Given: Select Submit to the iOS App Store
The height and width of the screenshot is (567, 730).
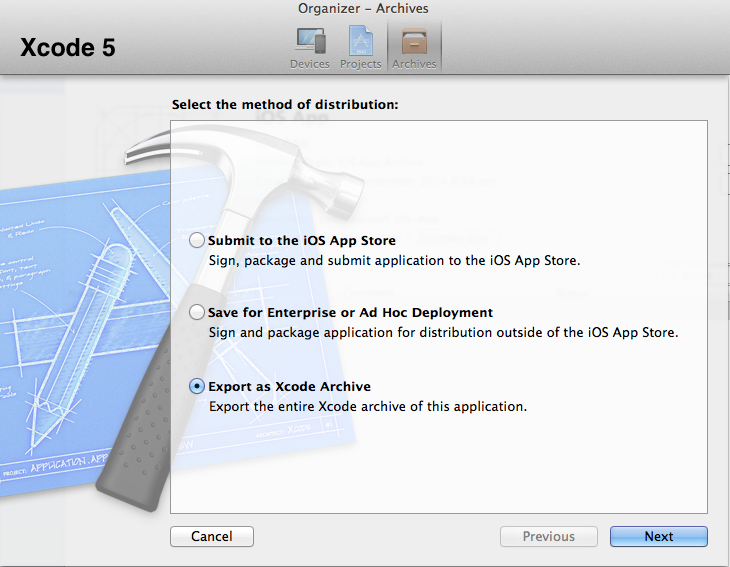Looking at the screenshot, I should 196,240.
